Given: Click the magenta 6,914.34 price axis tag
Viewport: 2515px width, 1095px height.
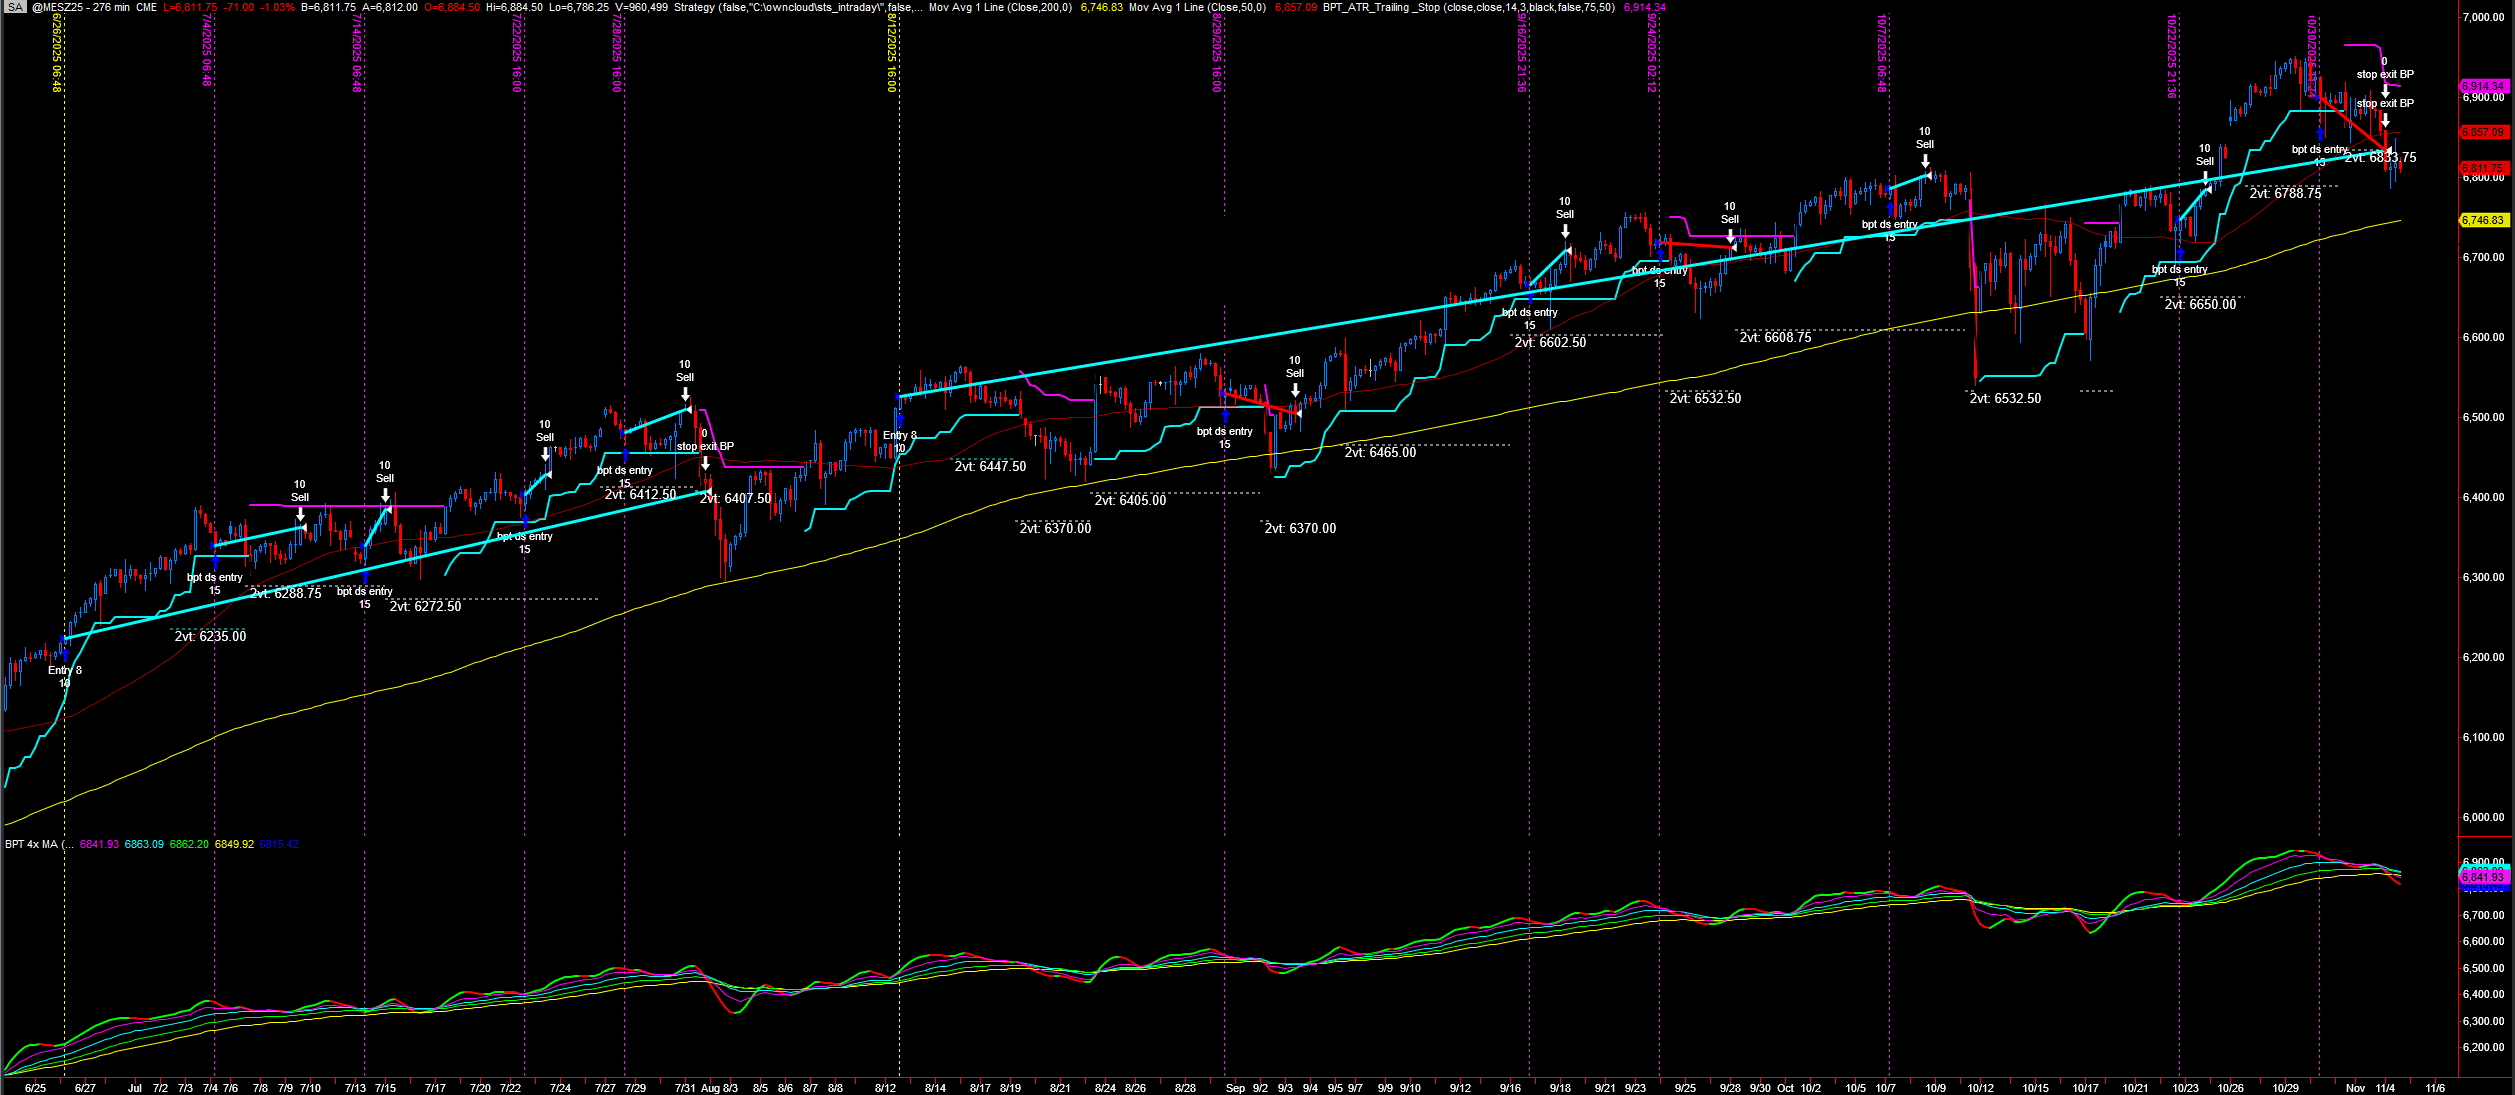Looking at the screenshot, I should [2483, 87].
